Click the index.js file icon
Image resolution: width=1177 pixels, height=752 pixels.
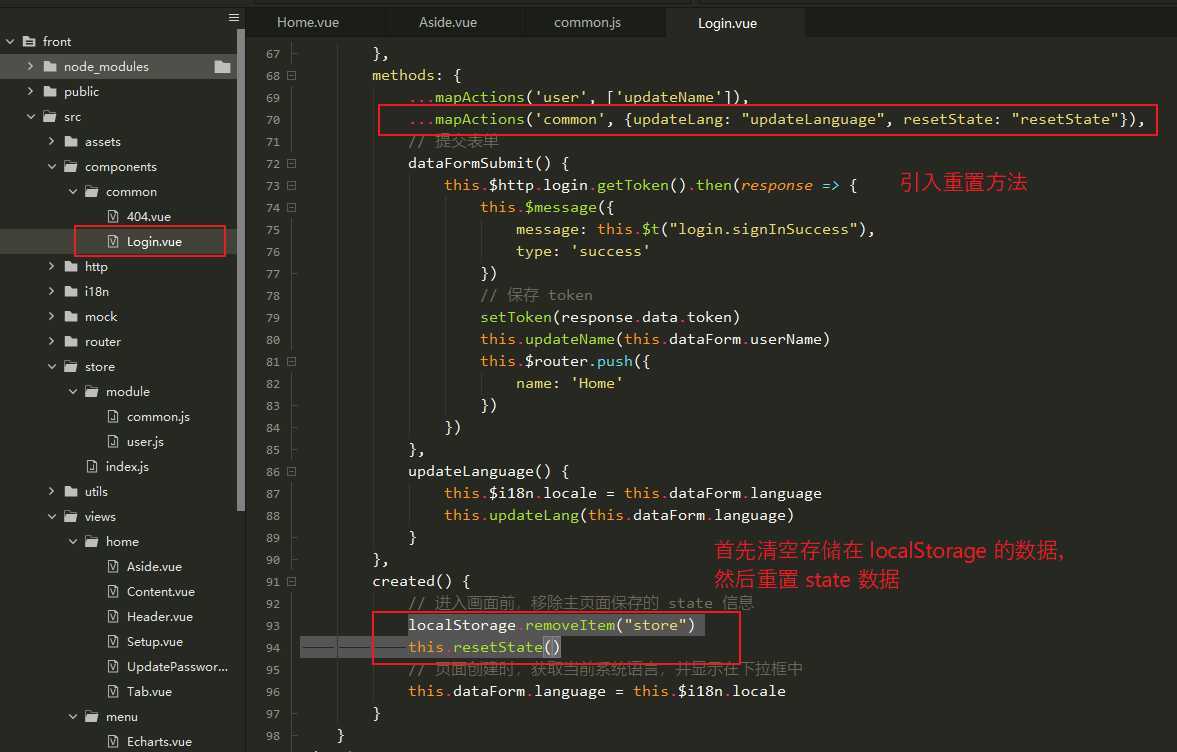[x=92, y=467]
